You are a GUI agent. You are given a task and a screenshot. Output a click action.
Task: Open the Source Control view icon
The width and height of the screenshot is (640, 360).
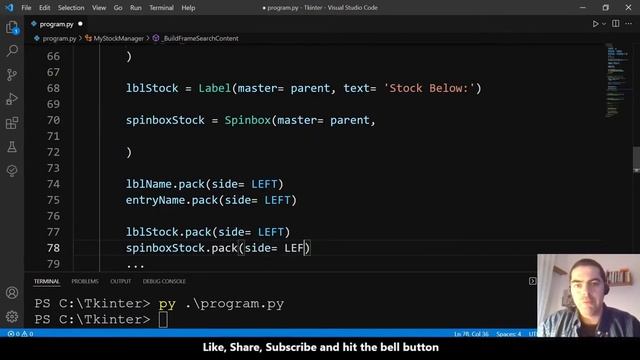[12, 75]
